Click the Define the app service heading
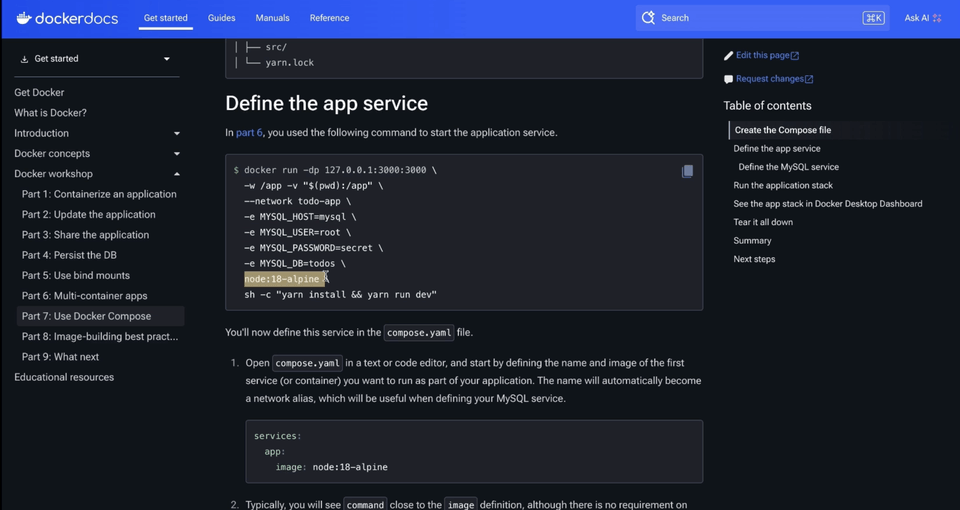The image size is (960, 510). [326, 103]
